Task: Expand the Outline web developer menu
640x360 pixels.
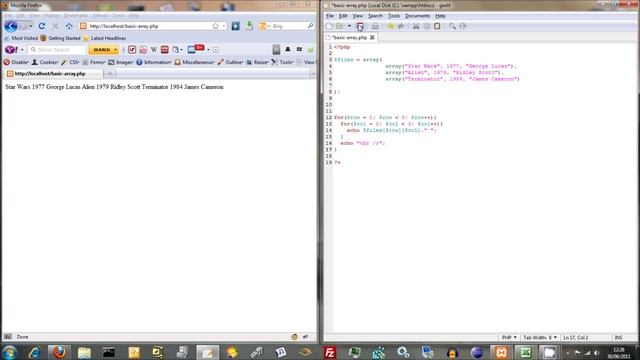Action: pyautogui.click(x=231, y=62)
